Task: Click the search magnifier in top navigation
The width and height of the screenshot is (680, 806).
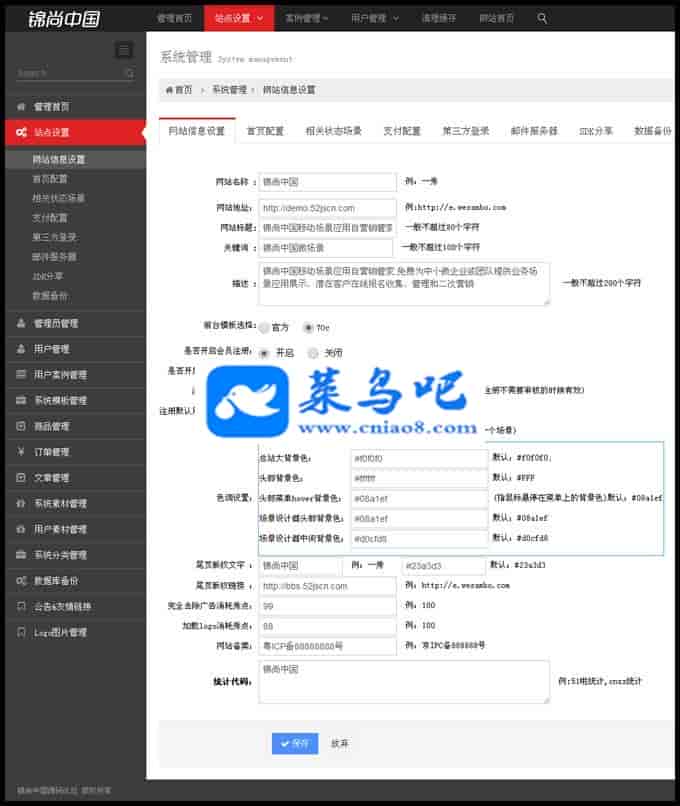Action: click(542, 19)
